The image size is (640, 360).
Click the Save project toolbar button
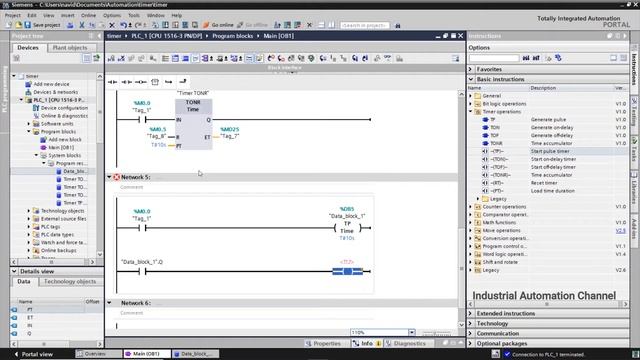42,25
